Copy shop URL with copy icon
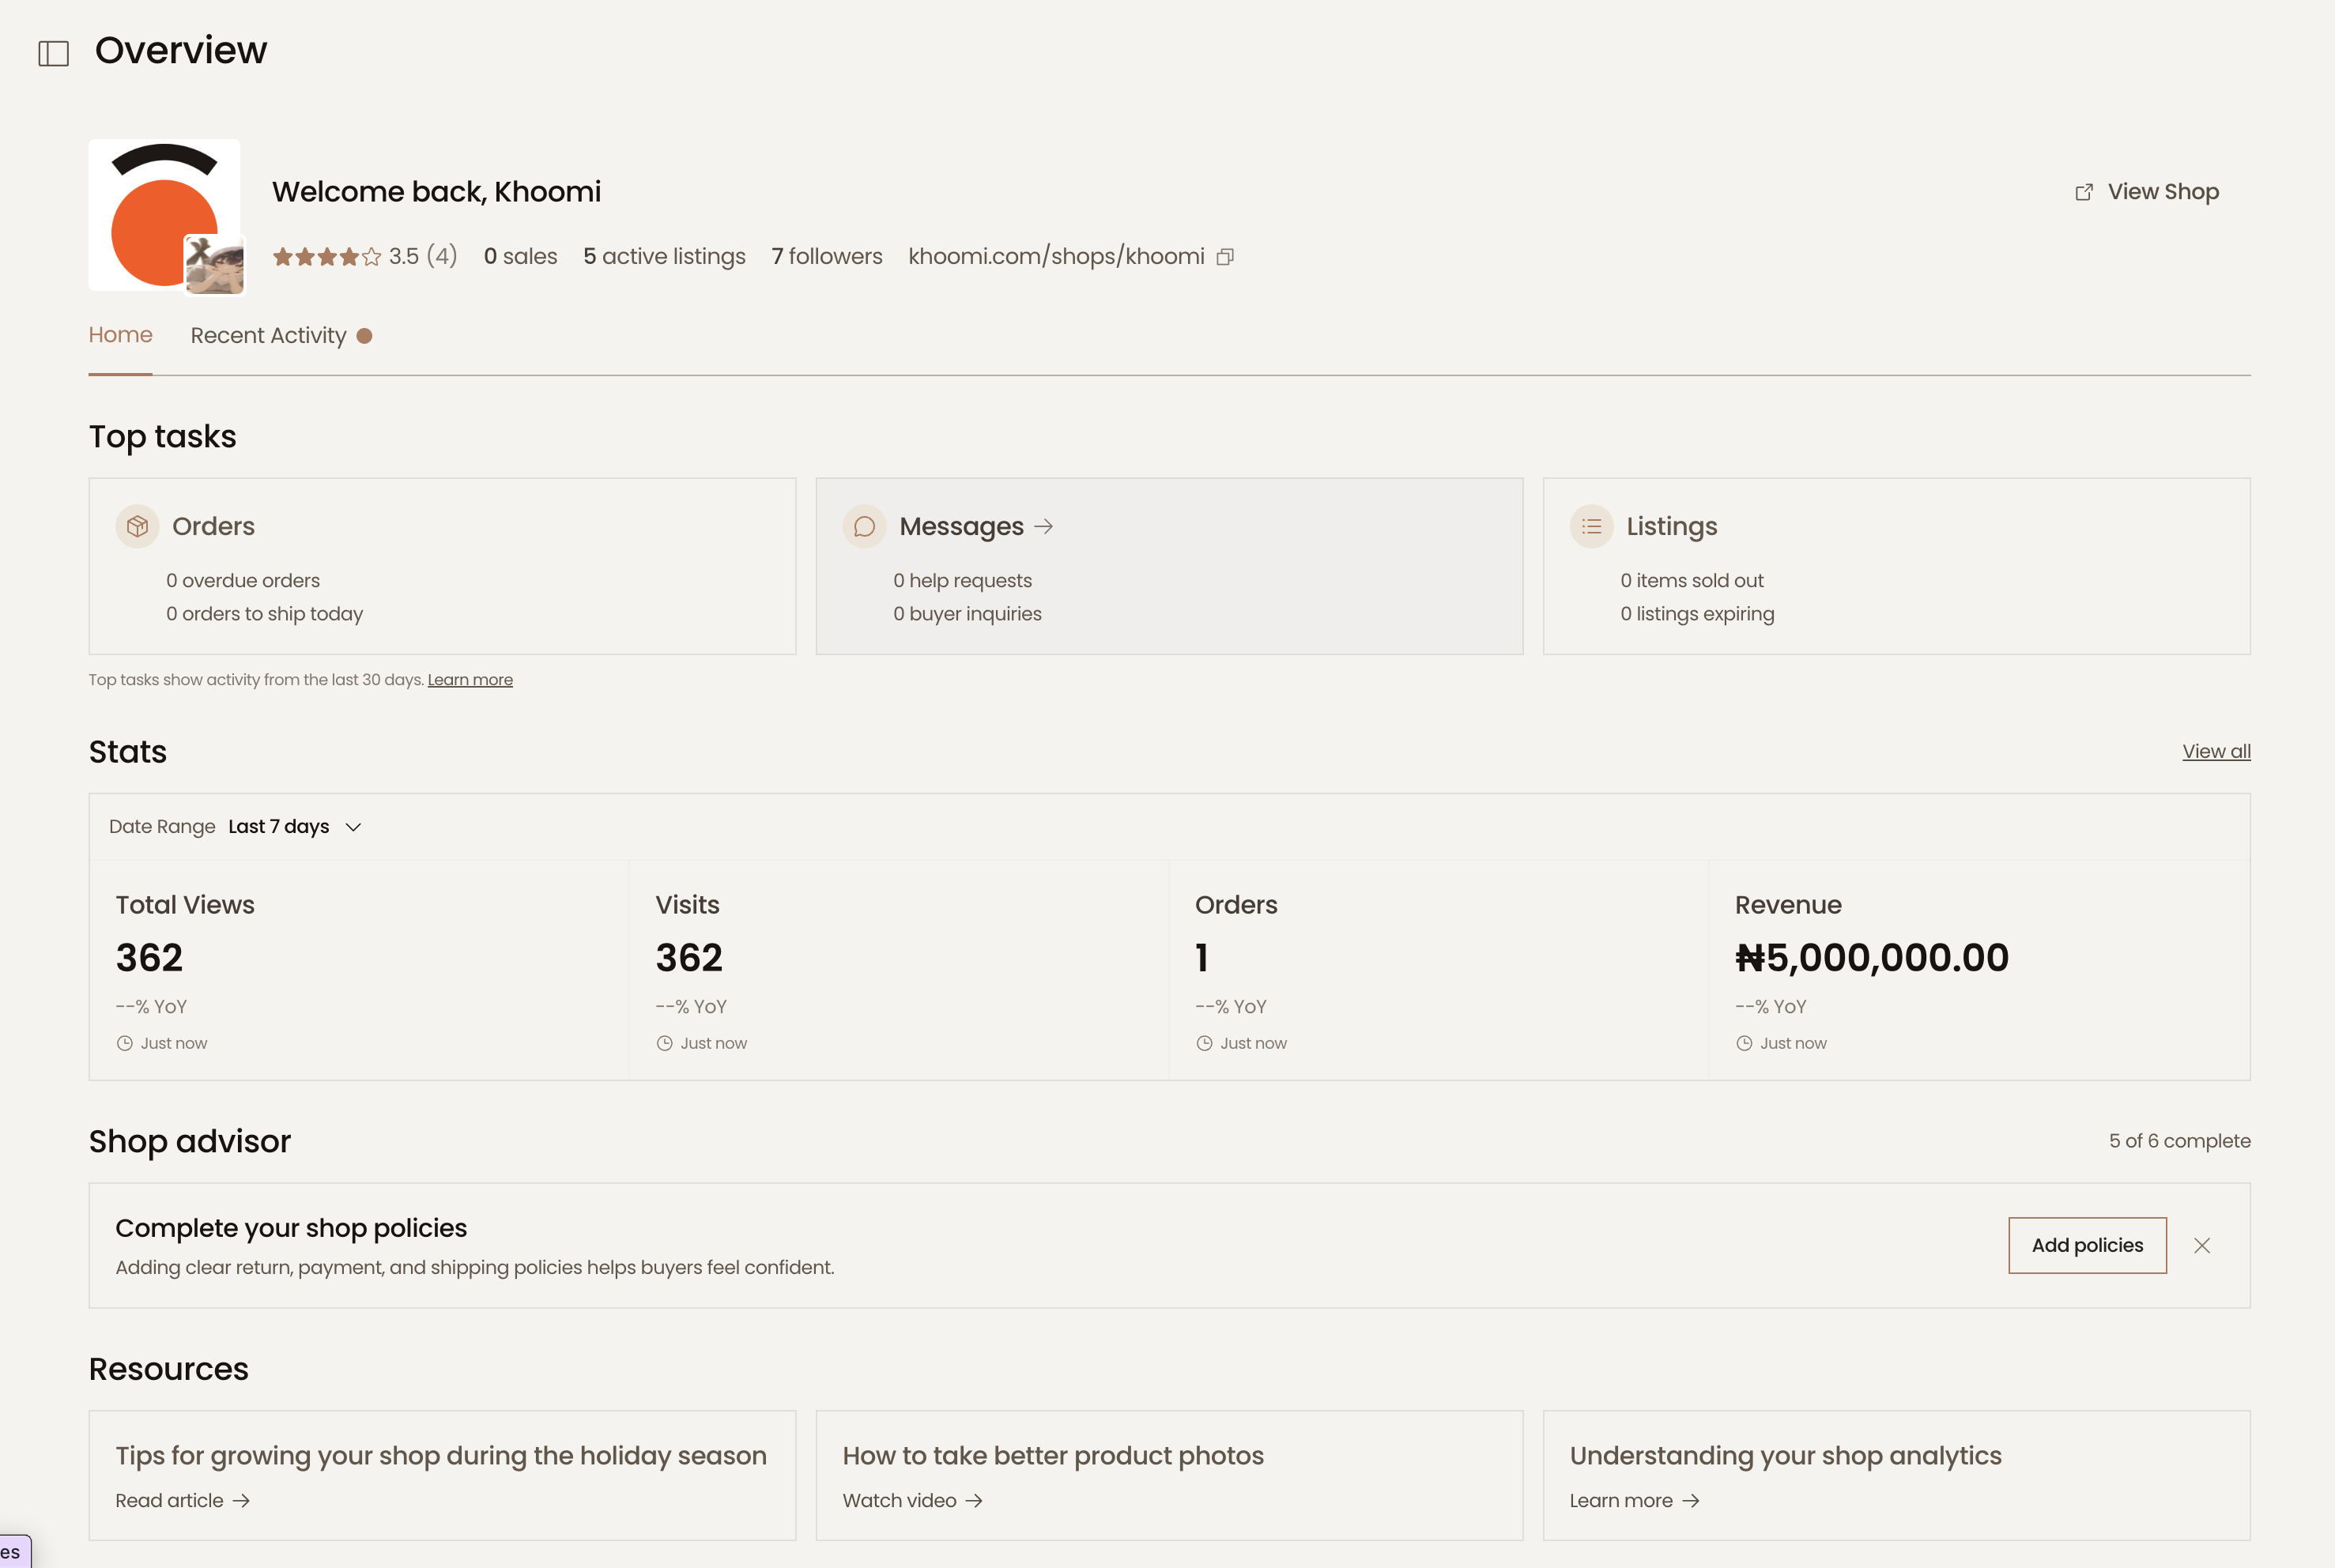 pos(1225,257)
